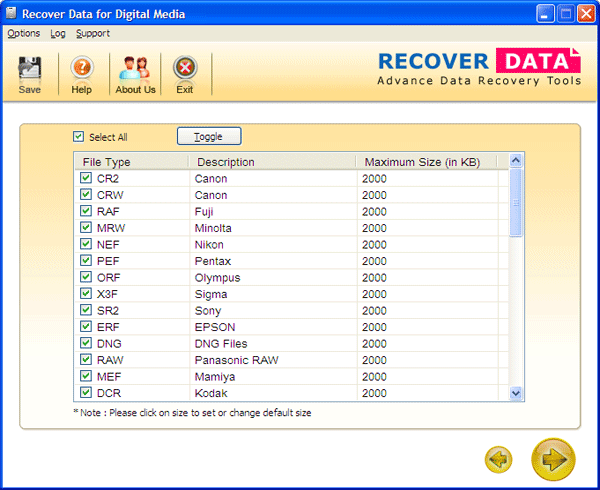Open the Support menu

(x=93, y=33)
